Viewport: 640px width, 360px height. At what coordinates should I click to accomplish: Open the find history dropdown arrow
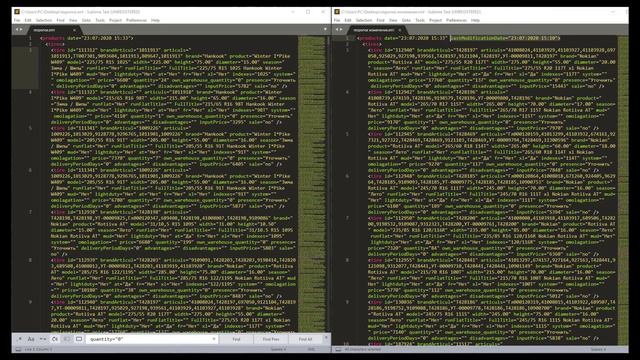pyautogui.click(x=213, y=339)
